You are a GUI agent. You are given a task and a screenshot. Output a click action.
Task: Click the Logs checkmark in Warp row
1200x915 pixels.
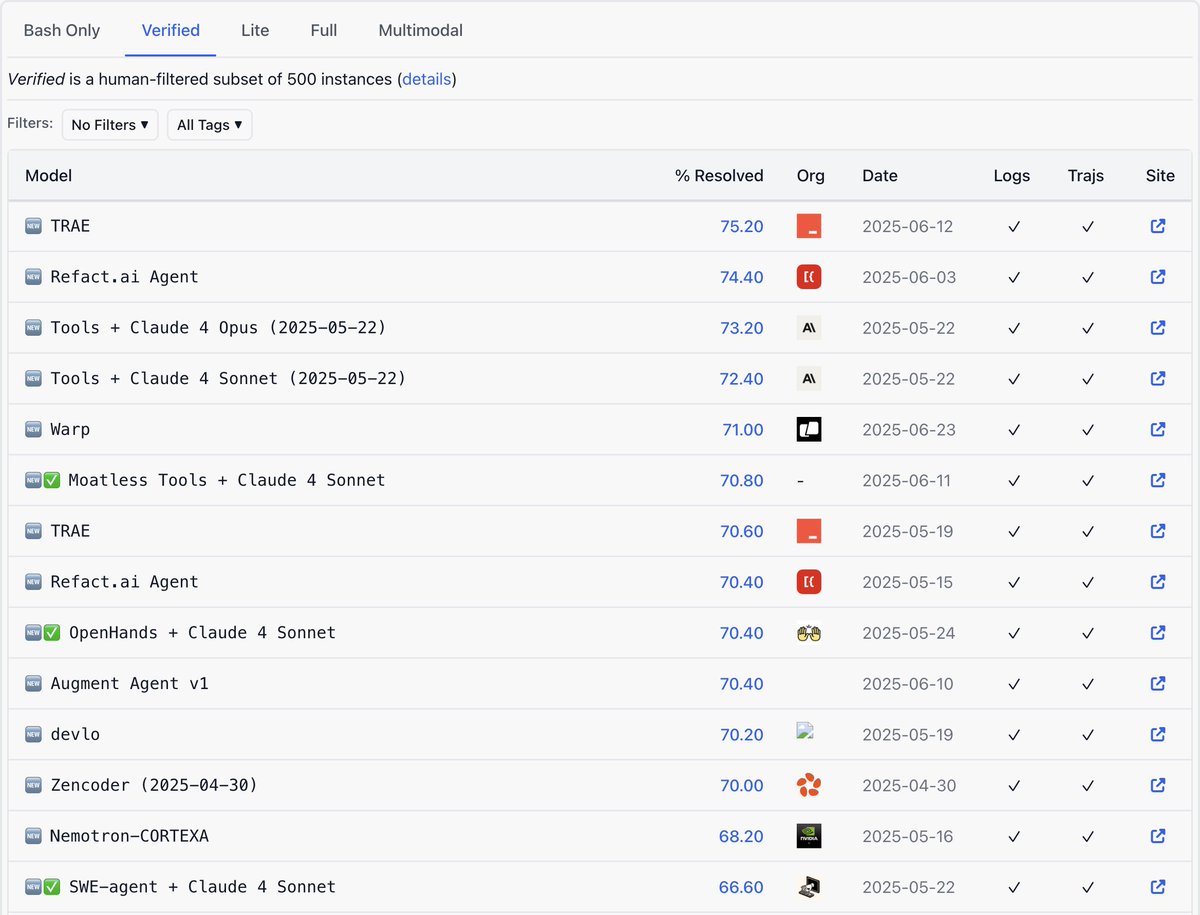[x=1013, y=430]
